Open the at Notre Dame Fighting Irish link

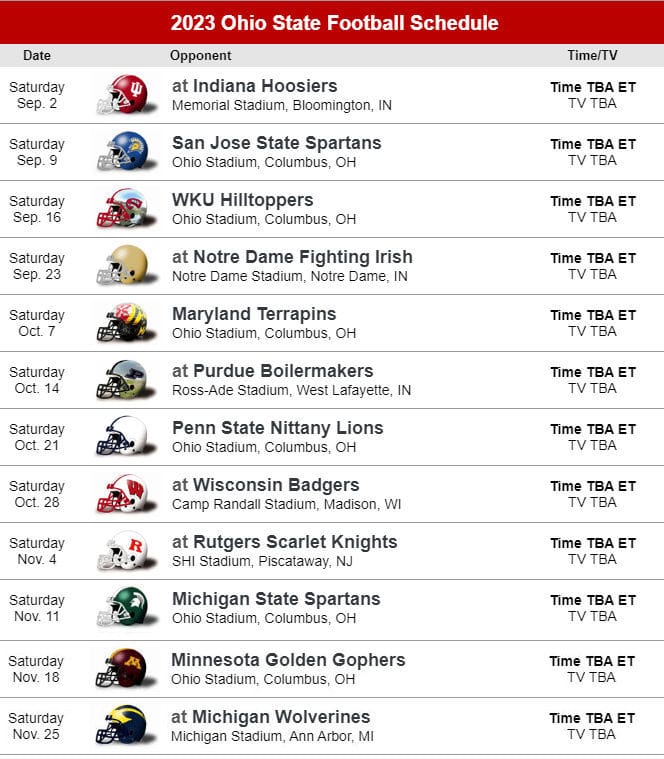tap(292, 257)
